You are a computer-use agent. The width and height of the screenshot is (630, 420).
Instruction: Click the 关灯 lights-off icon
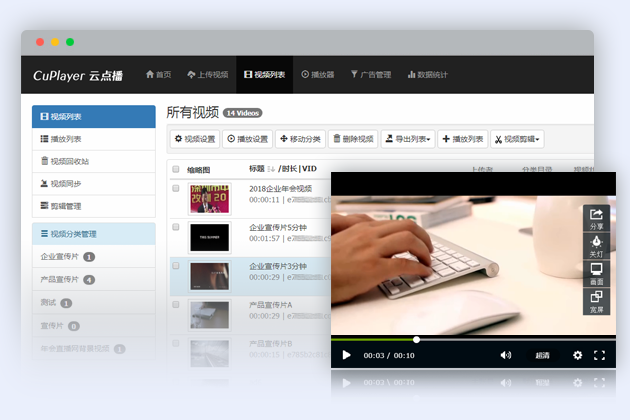[596, 246]
